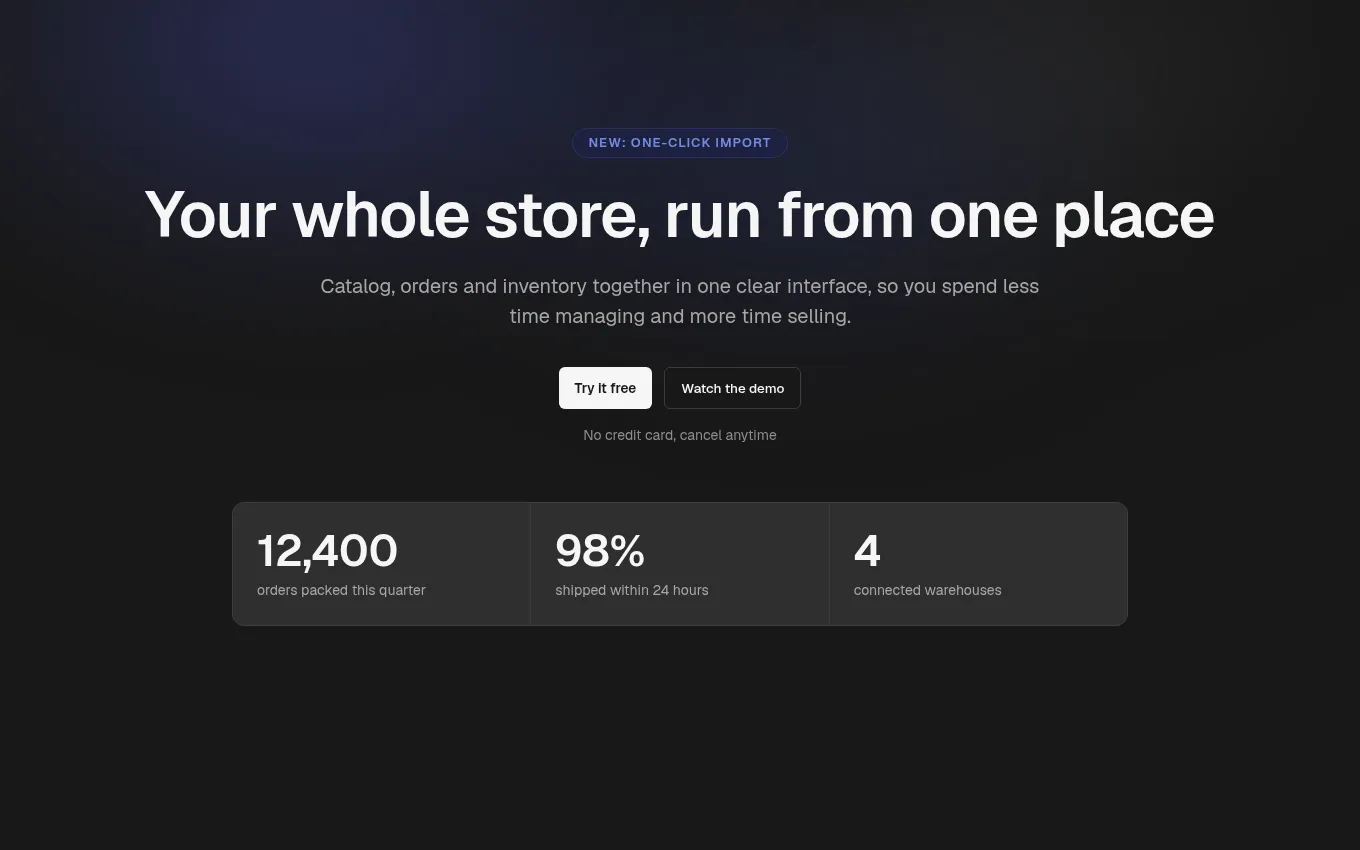The image size is (1360, 850).
Task: Open the Watch the demo button
Action: tap(732, 388)
